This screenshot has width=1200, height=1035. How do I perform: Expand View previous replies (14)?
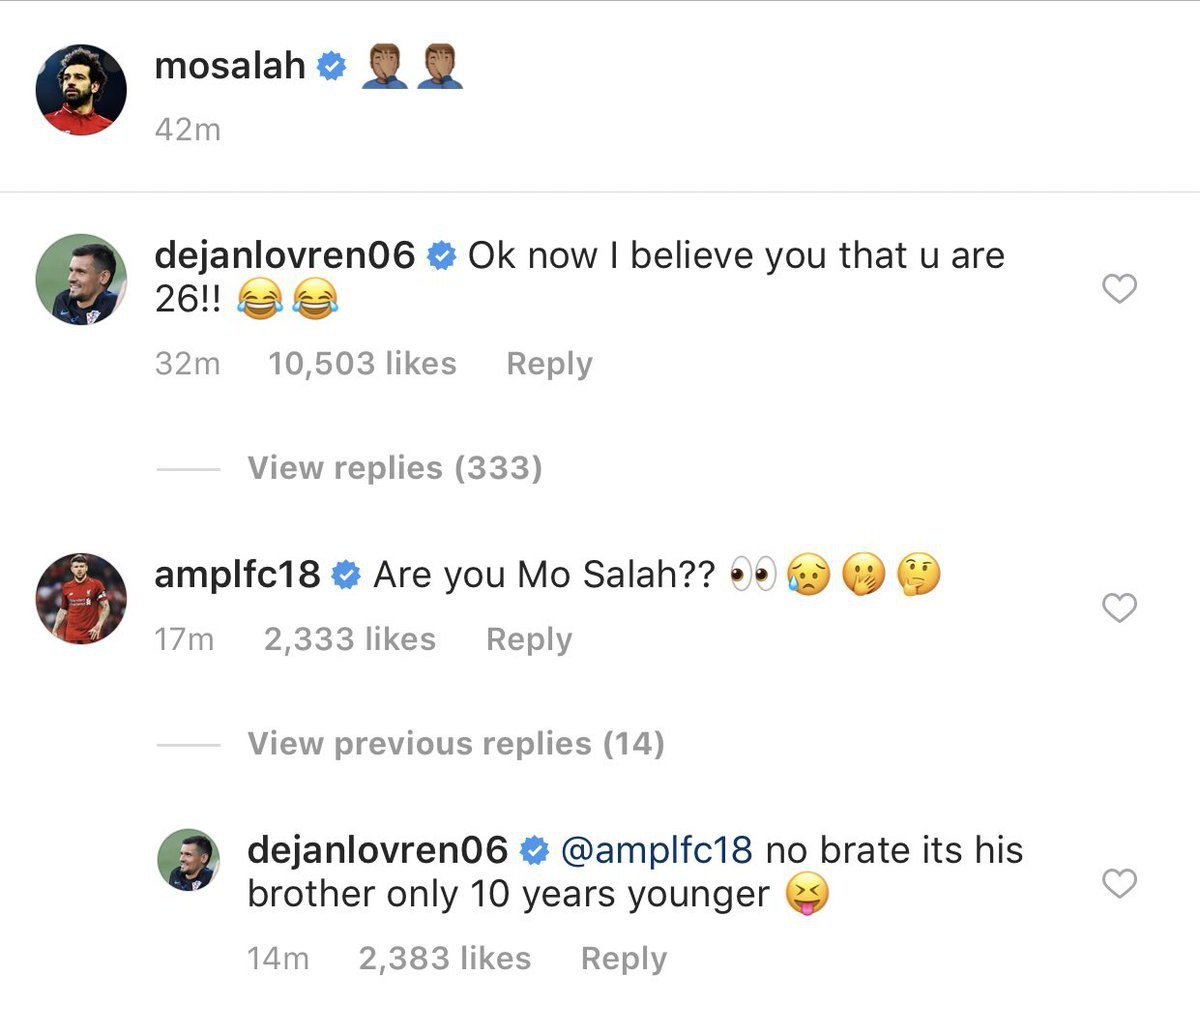[x=456, y=743]
